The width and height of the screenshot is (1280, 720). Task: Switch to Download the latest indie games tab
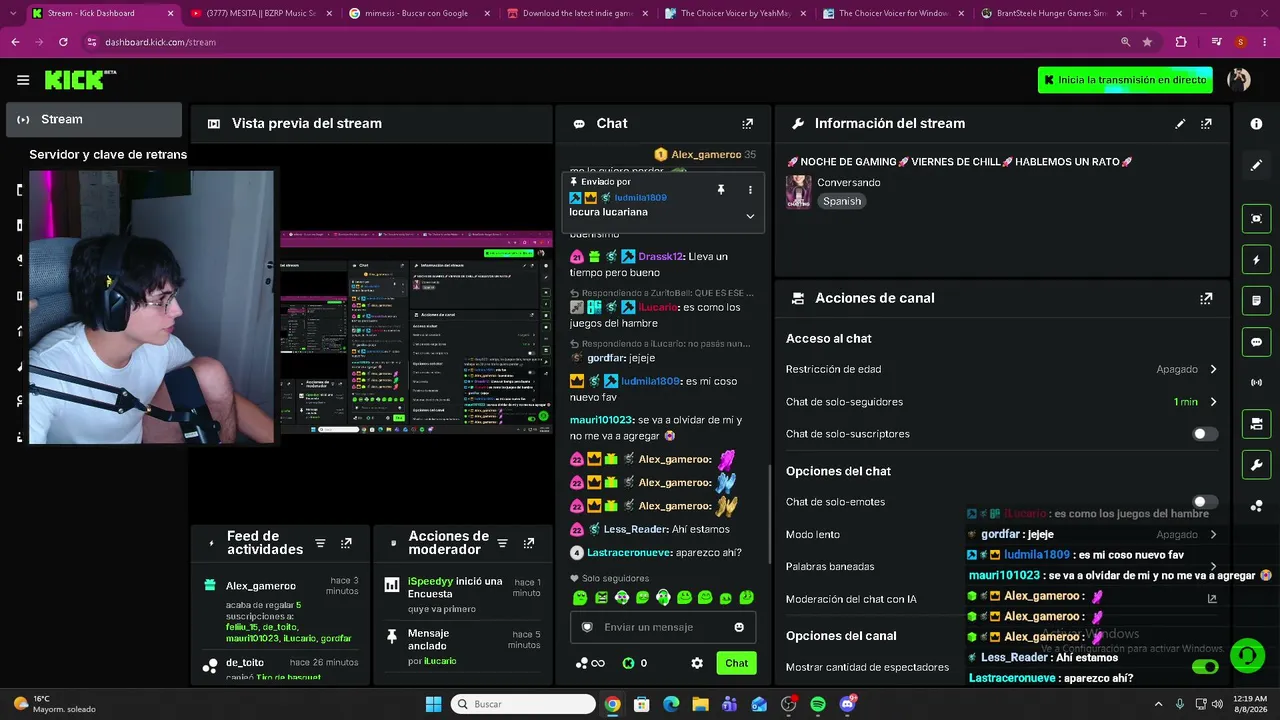click(x=576, y=13)
